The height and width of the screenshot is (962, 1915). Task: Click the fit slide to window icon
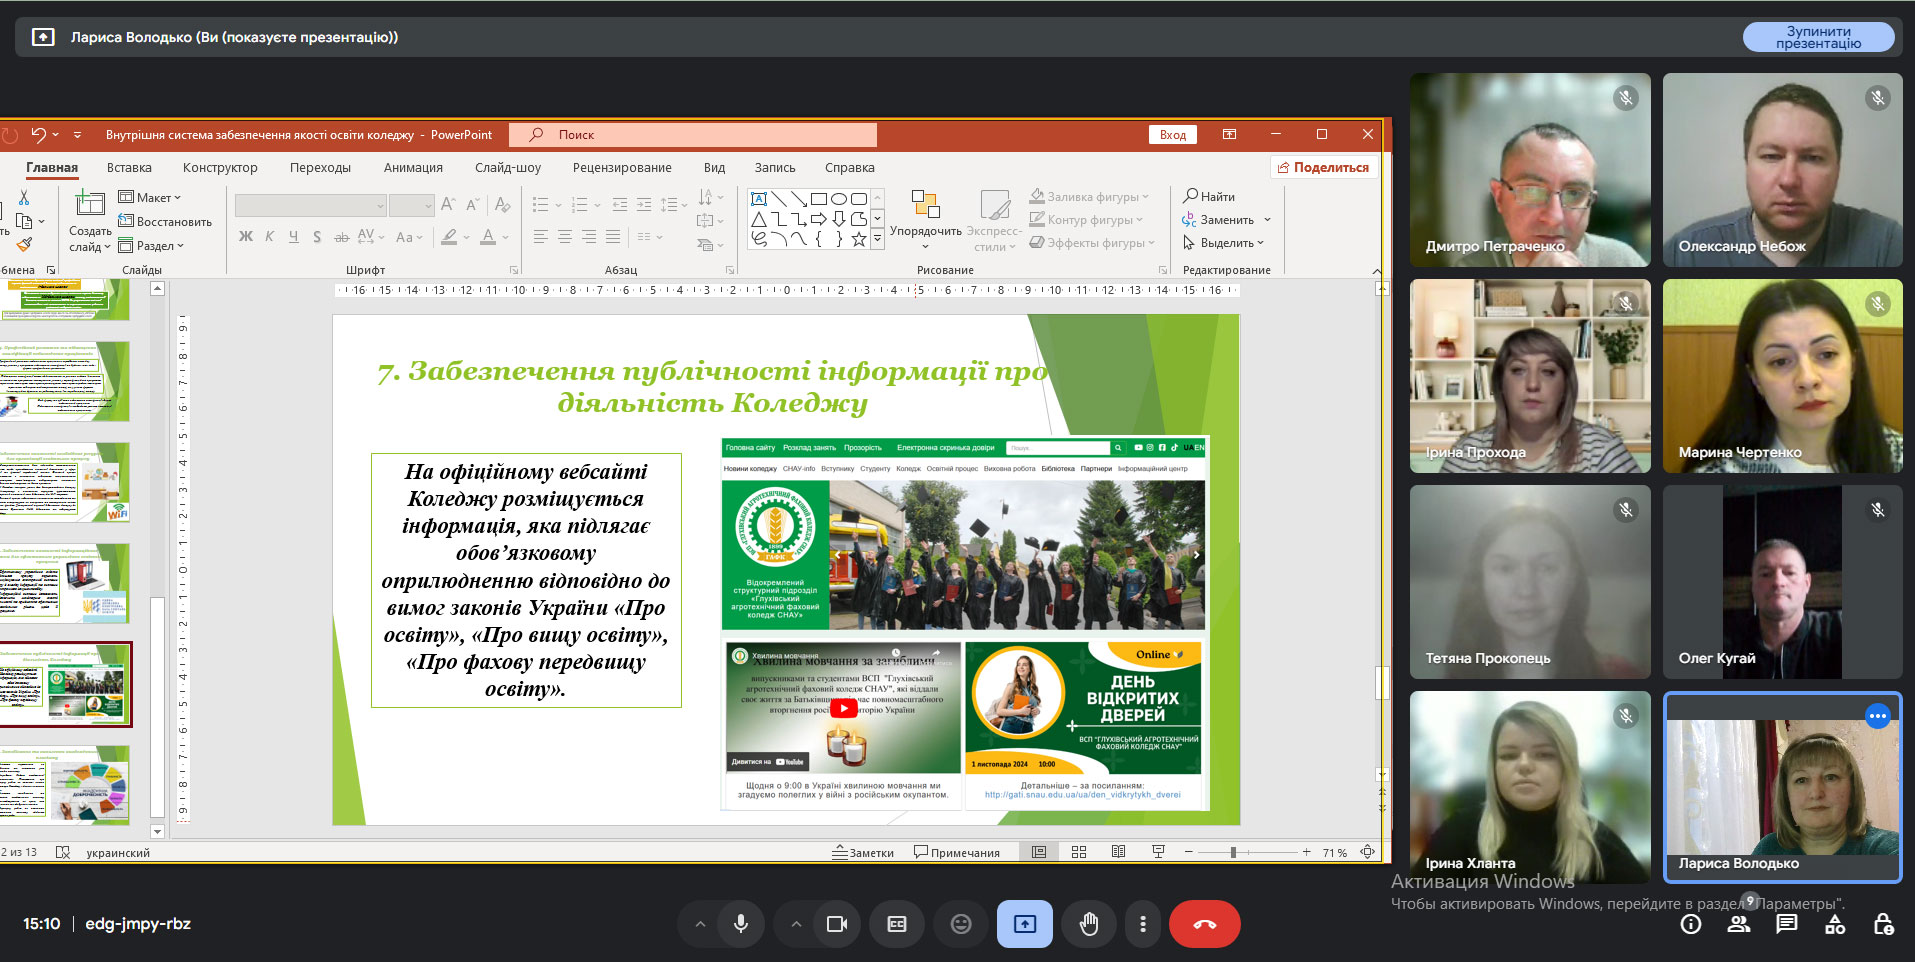tap(1368, 852)
